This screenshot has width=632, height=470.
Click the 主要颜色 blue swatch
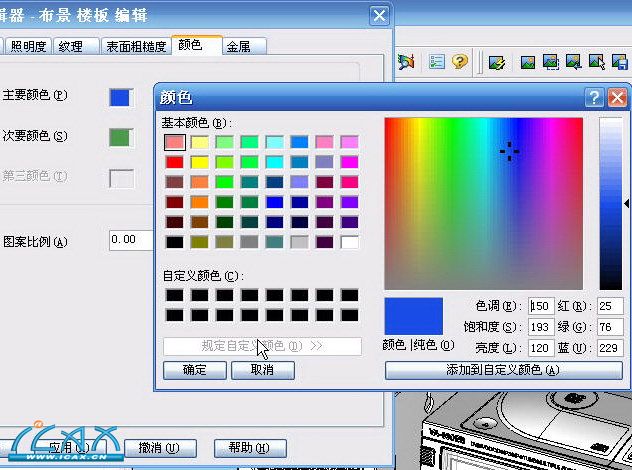(x=121, y=98)
